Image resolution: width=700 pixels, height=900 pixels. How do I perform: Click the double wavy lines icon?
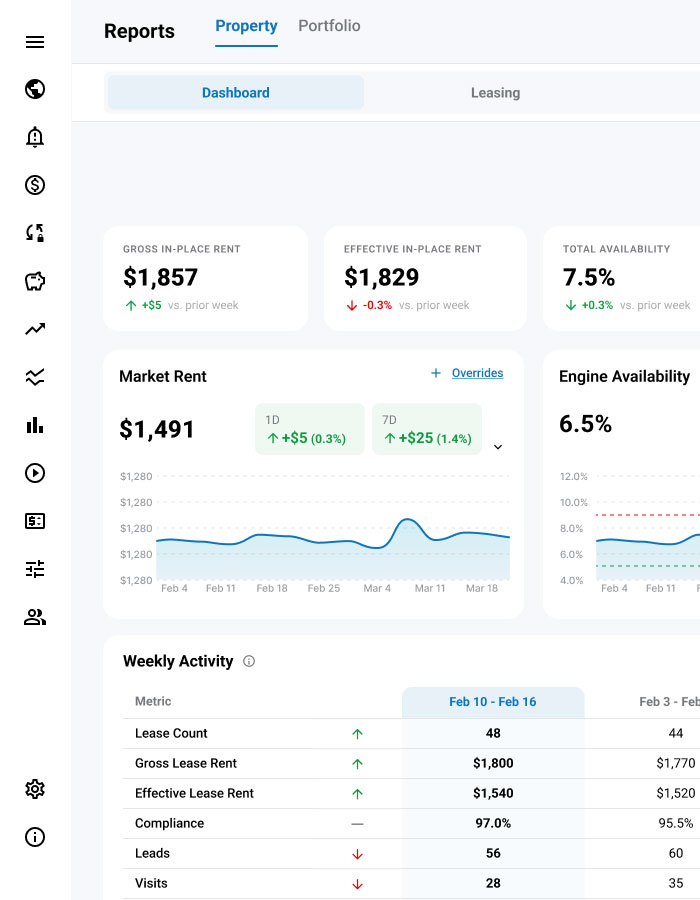coord(35,377)
